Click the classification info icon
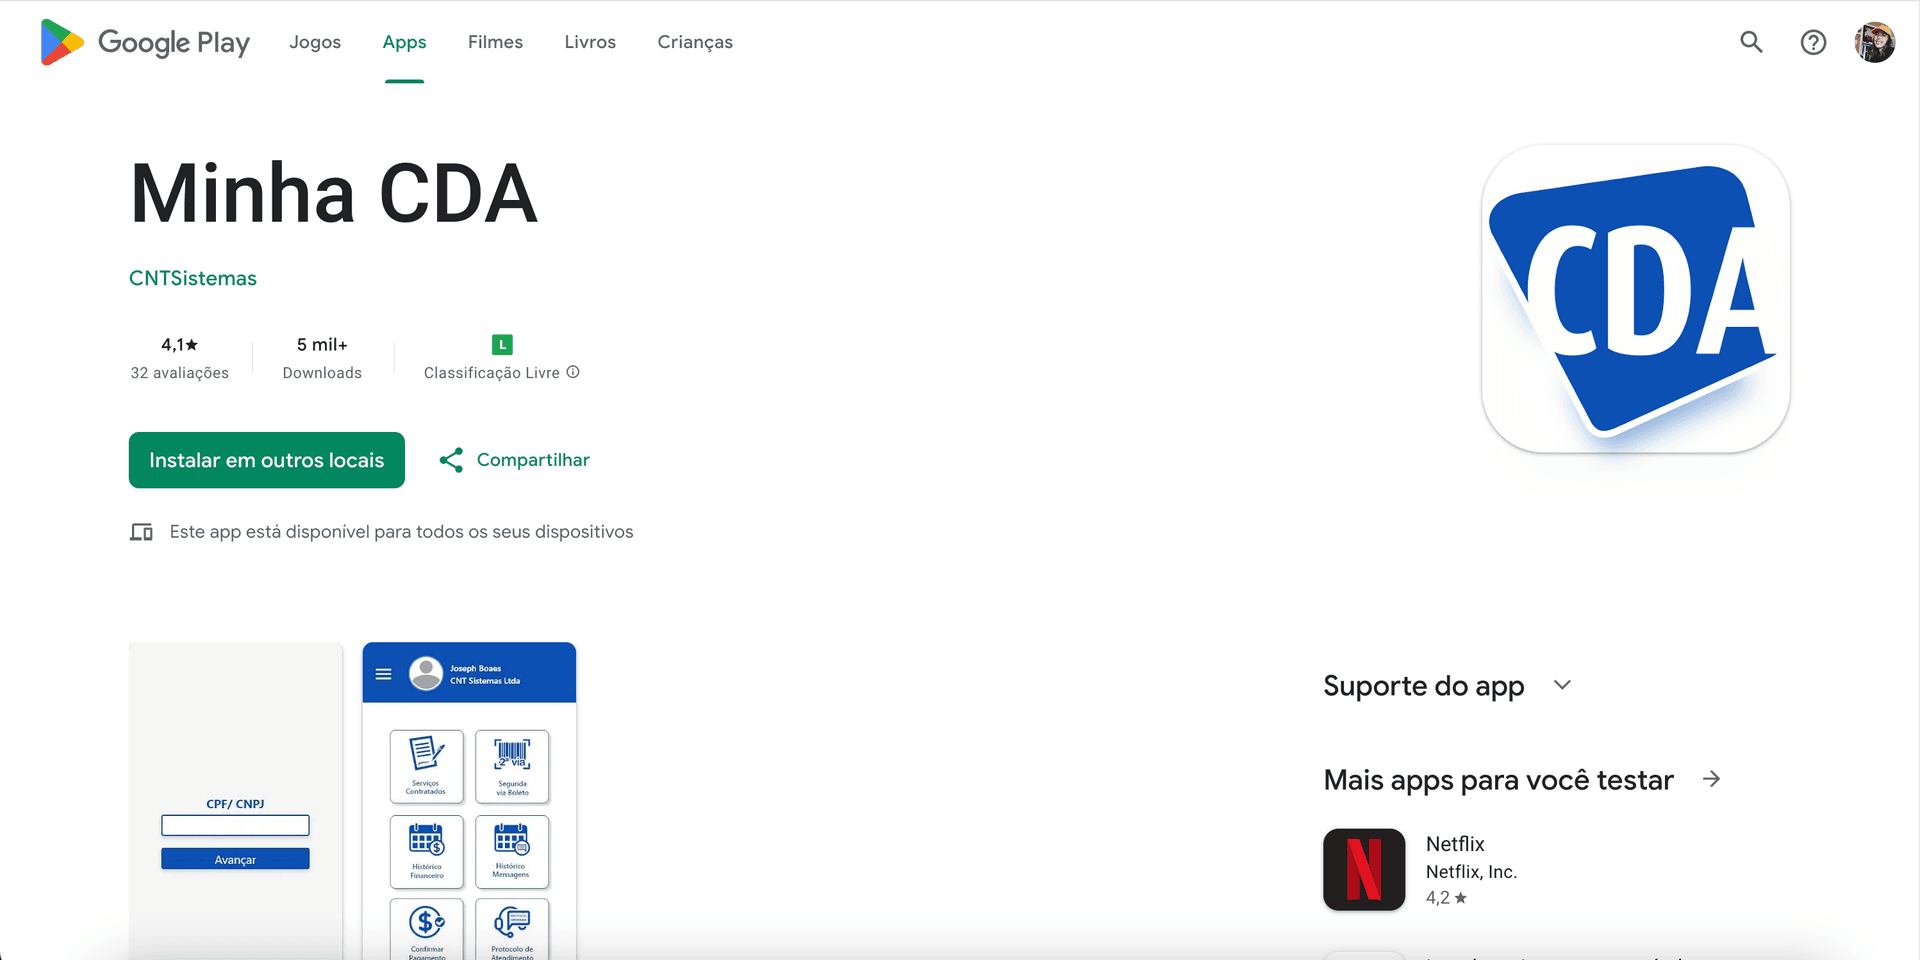The width and height of the screenshot is (1920, 960). (x=573, y=372)
